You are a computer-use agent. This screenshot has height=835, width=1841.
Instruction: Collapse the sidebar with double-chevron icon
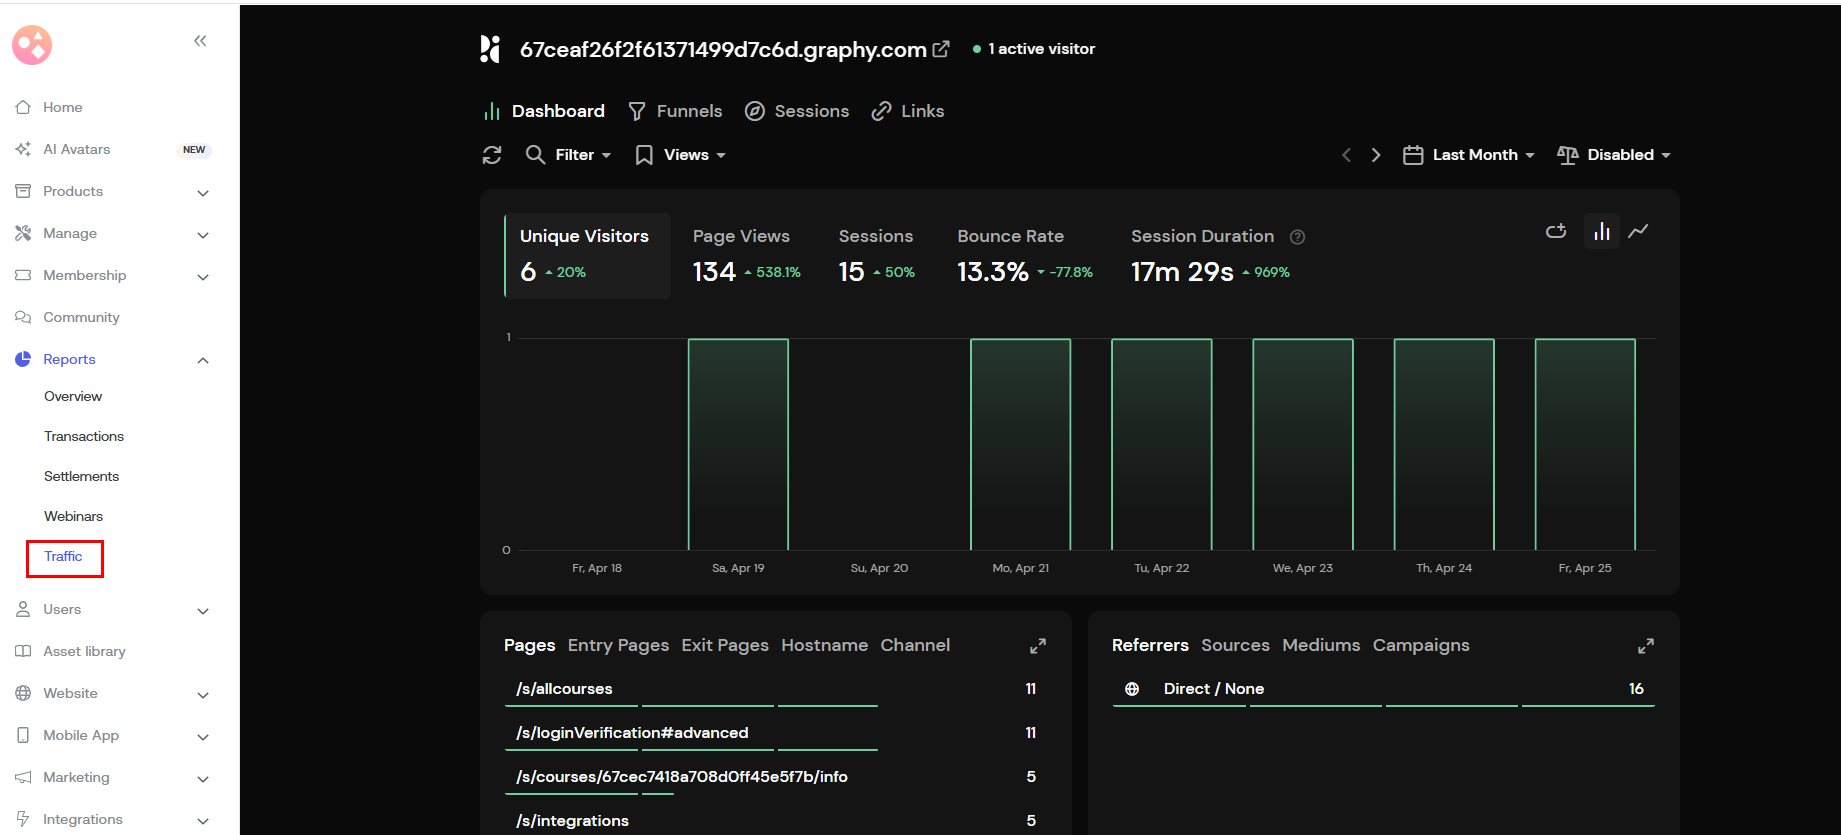[200, 41]
